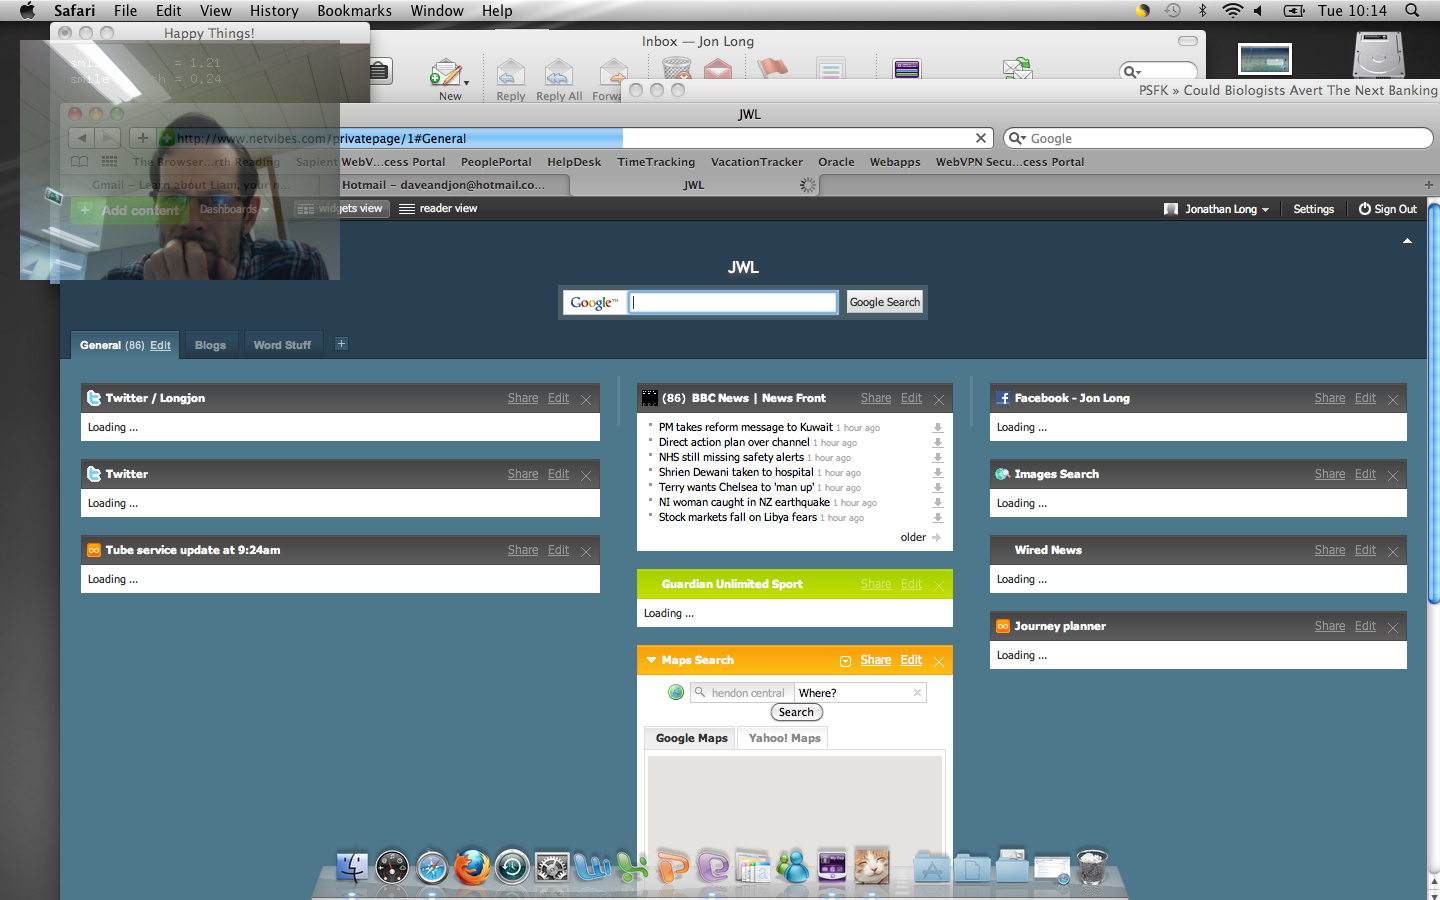Open the Jonathan Long account dropdown

pos(1217,209)
